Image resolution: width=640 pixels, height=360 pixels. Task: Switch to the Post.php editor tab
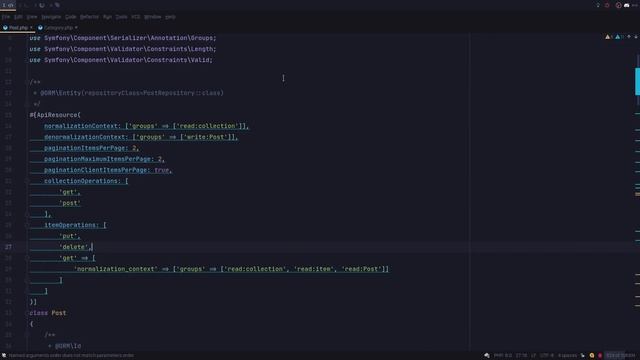coord(18,28)
